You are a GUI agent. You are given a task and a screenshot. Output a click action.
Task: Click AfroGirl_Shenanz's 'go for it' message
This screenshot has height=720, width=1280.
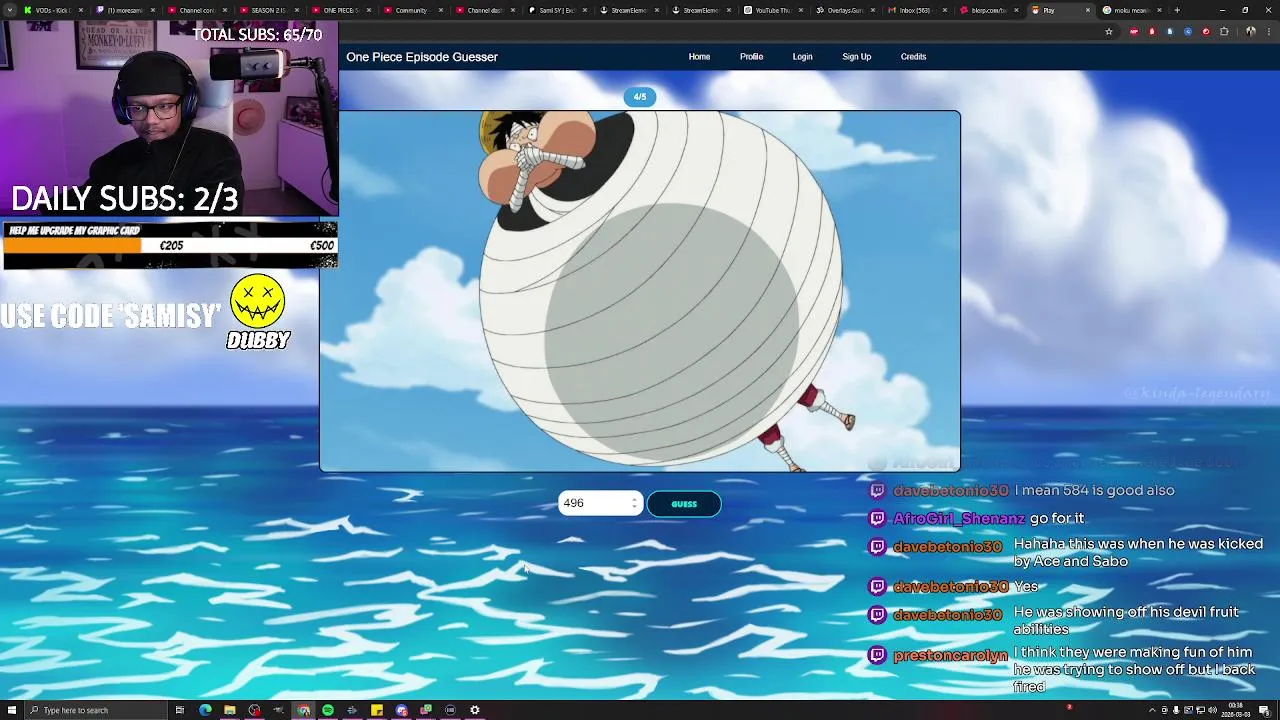click(x=1057, y=519)
